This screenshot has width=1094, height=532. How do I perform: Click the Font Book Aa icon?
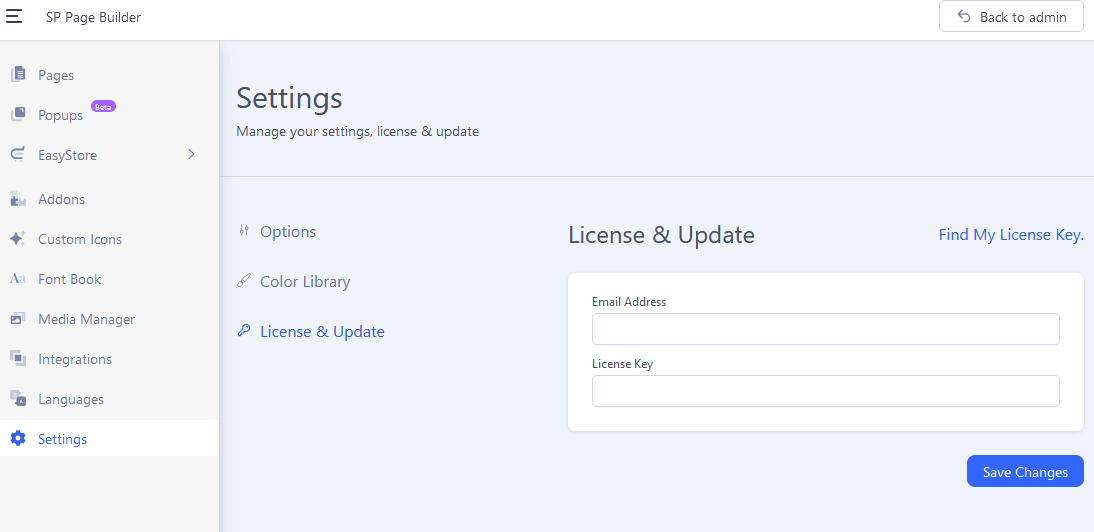(x=18, y=279)
